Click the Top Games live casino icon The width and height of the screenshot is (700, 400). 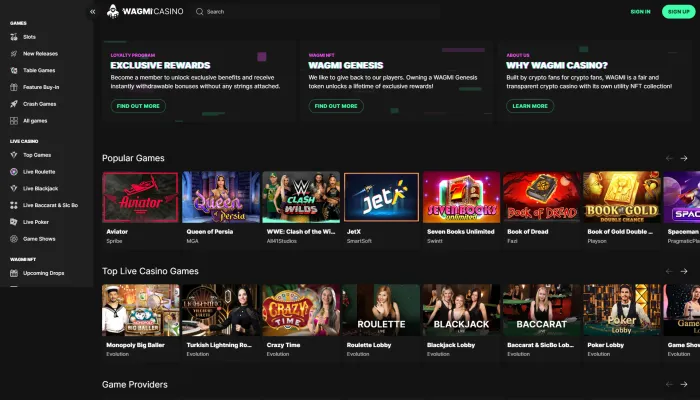click(14, 155)
